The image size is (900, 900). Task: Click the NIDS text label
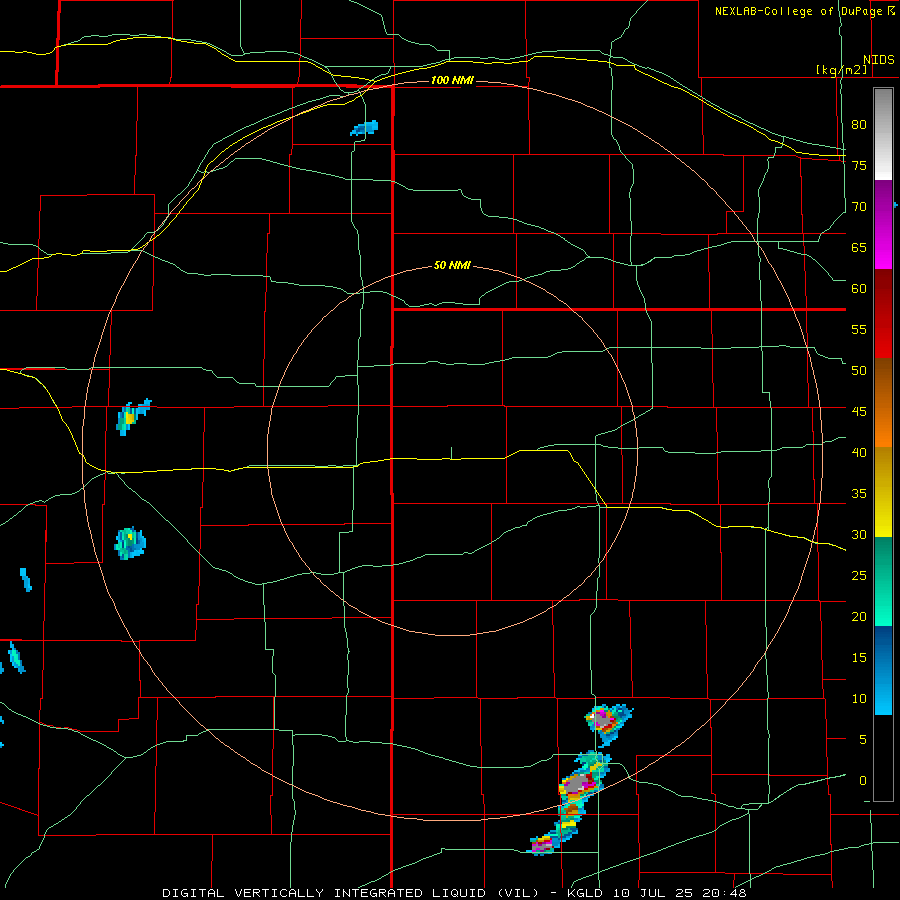pyautogui.click(x=879, y=60)
